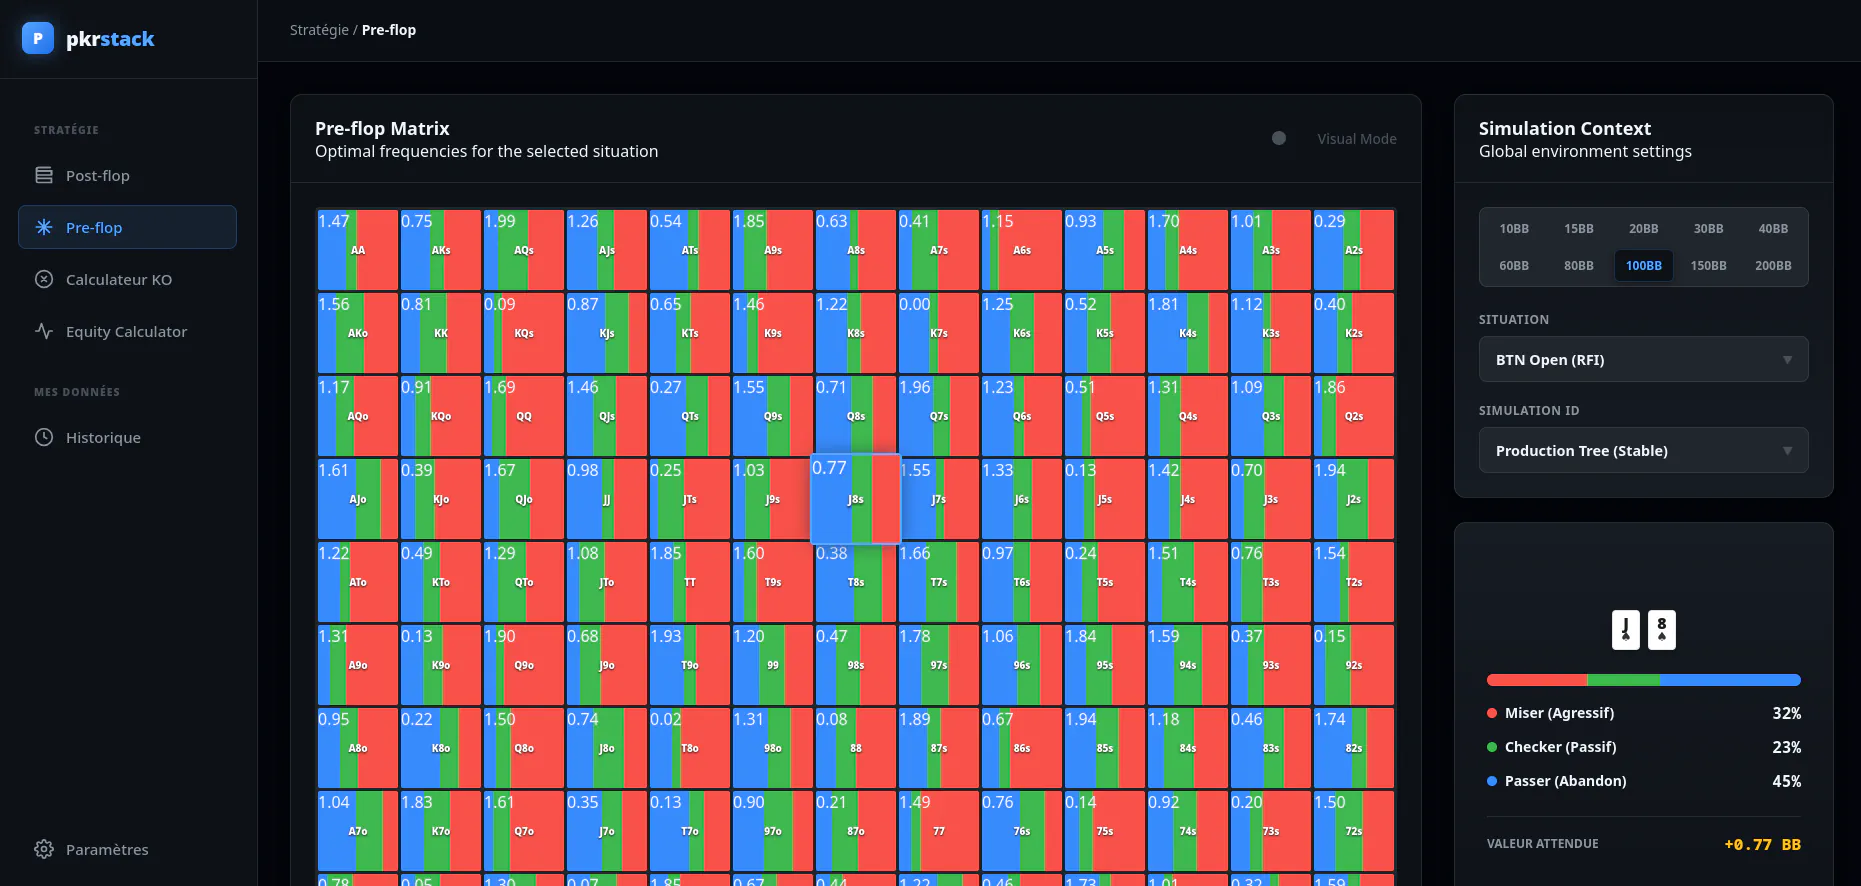Image resolution: width=1861 pixels, height=886 pixels.
Task: Select the KQo hand cell
Action: coord(441,416)
